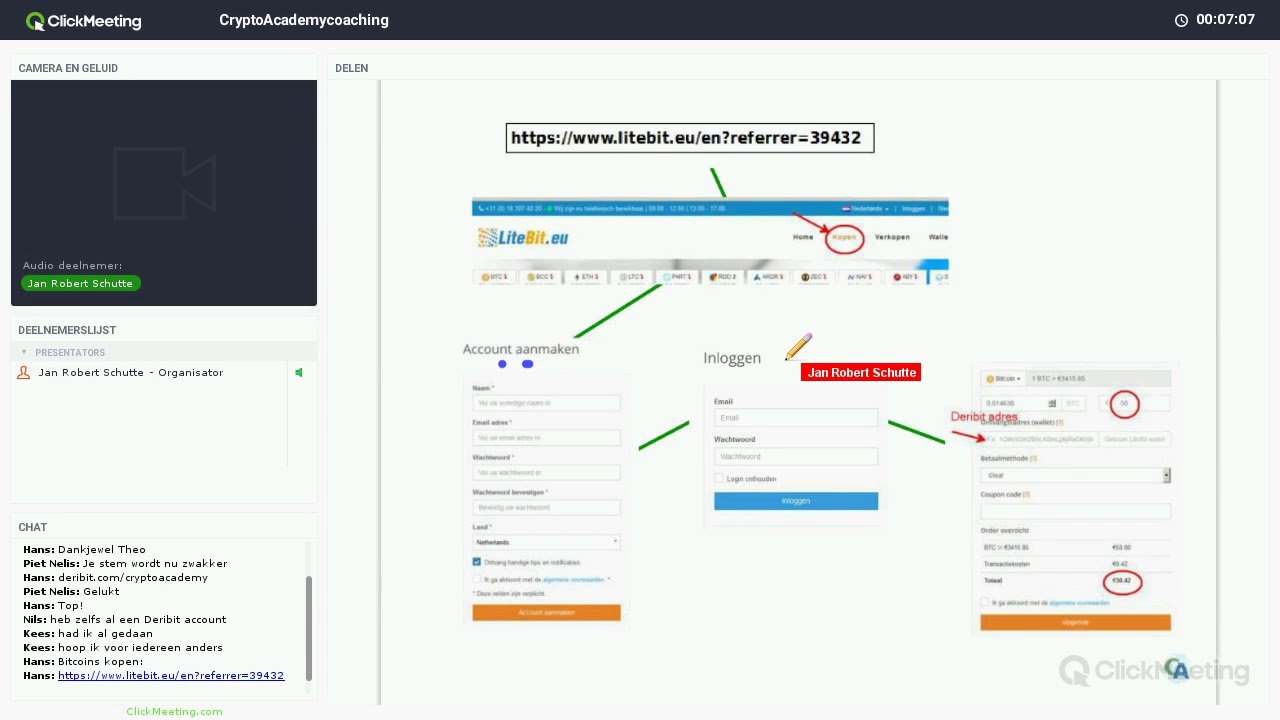This screenshot has width=1280, height=720.
Task: Open the litebit.eu referrer link in chat
Action: pyautogui.click(x=171, y=676)
